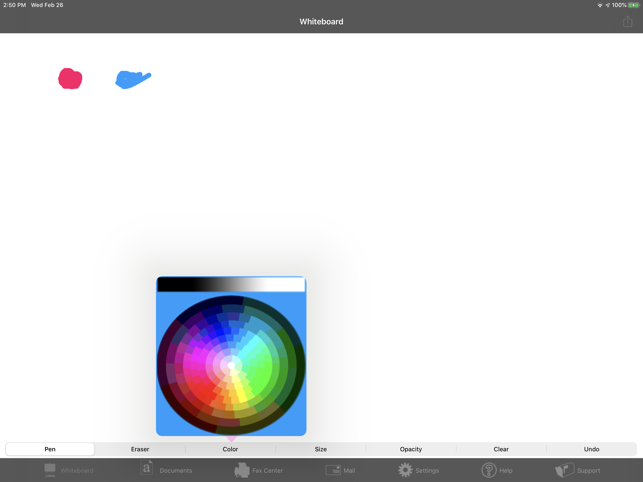Open the Settings gear icon
Viewport: 643px width, 482px height.
(405, 470)
